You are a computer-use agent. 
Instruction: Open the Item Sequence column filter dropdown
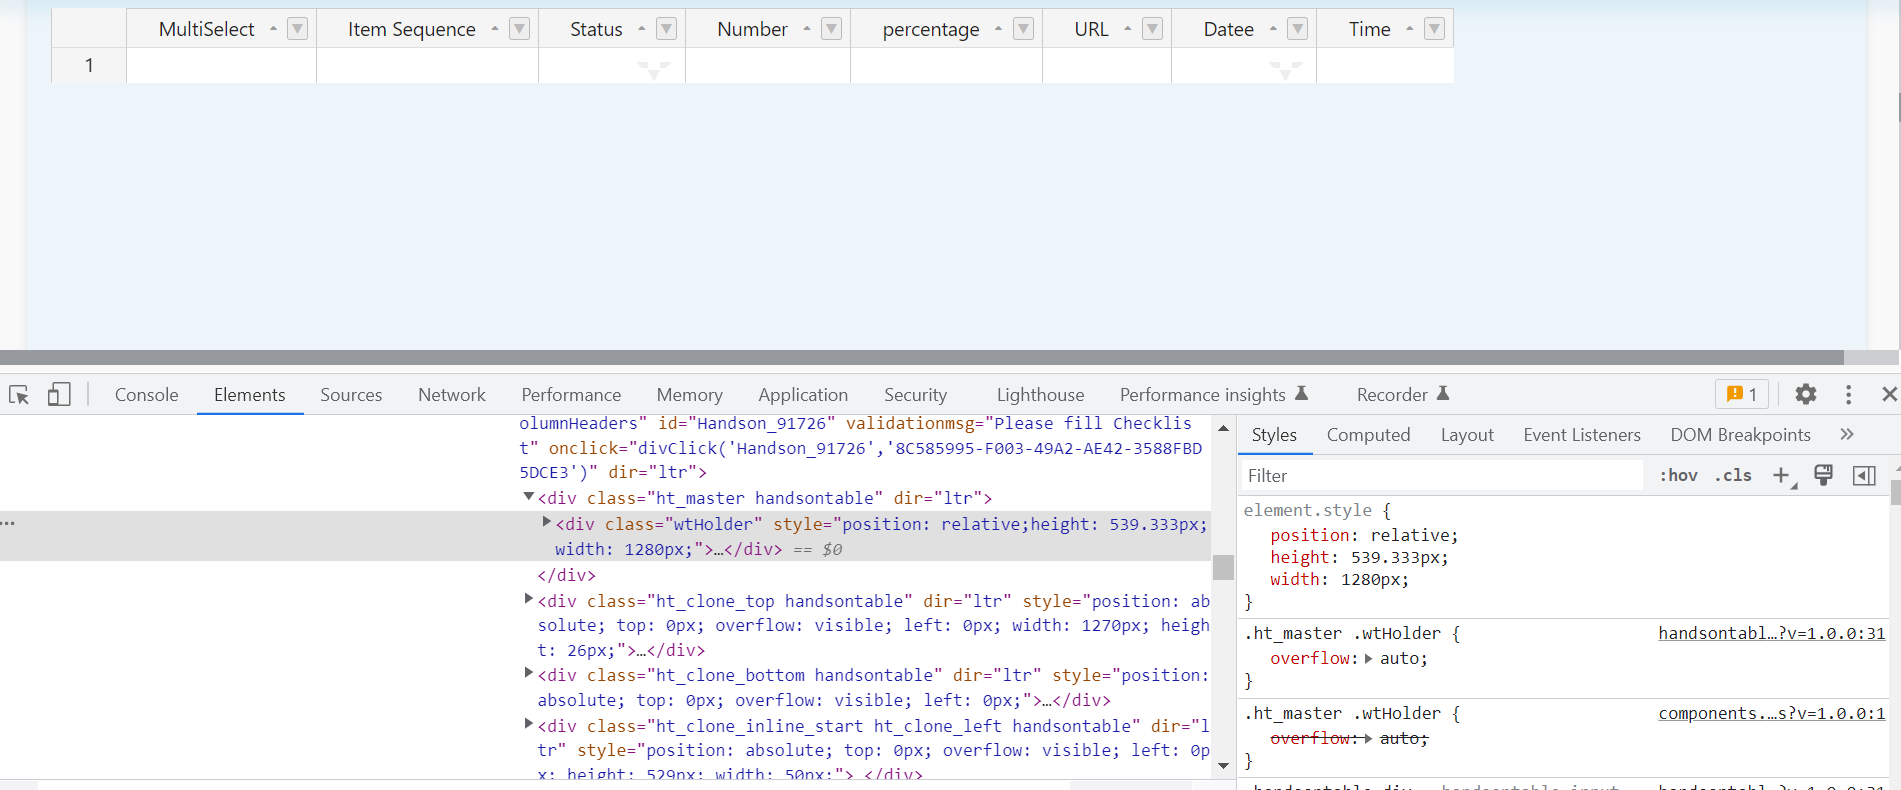click(x=519, y=29)
